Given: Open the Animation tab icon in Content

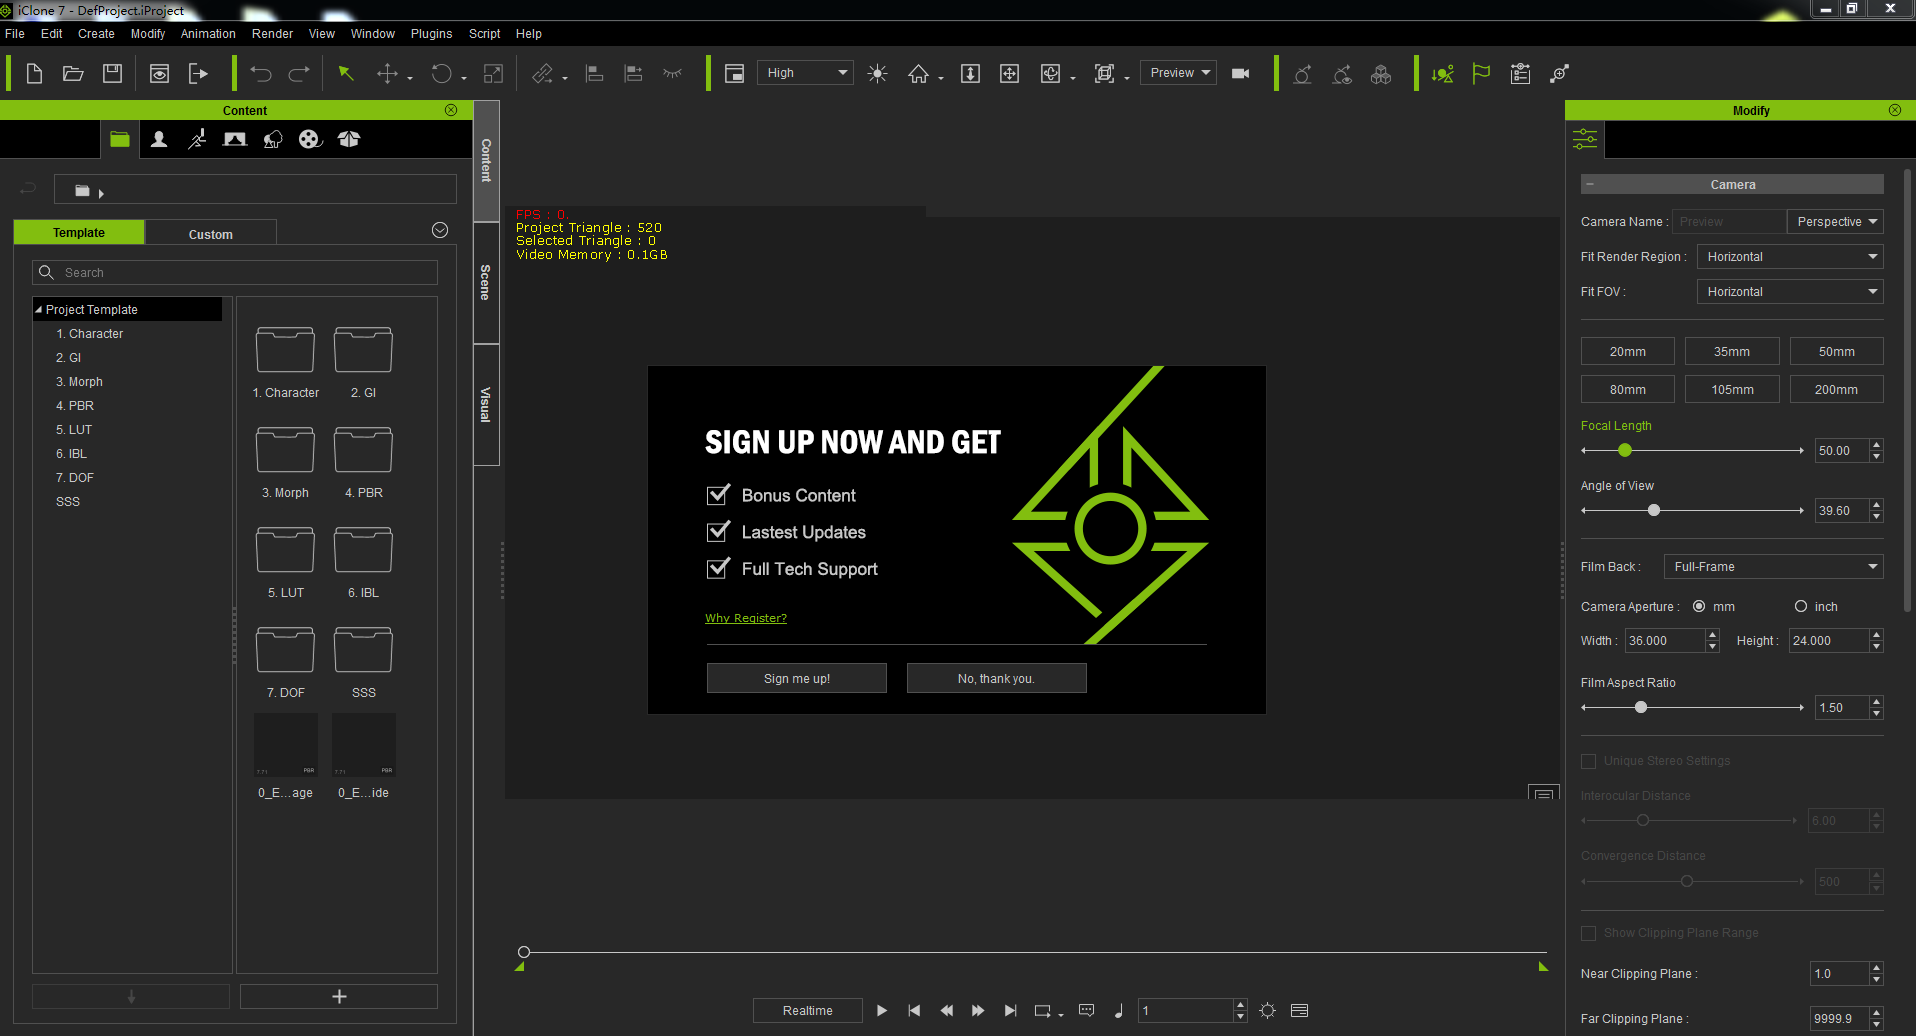Looking at the screenshot, I should (197, 139).
